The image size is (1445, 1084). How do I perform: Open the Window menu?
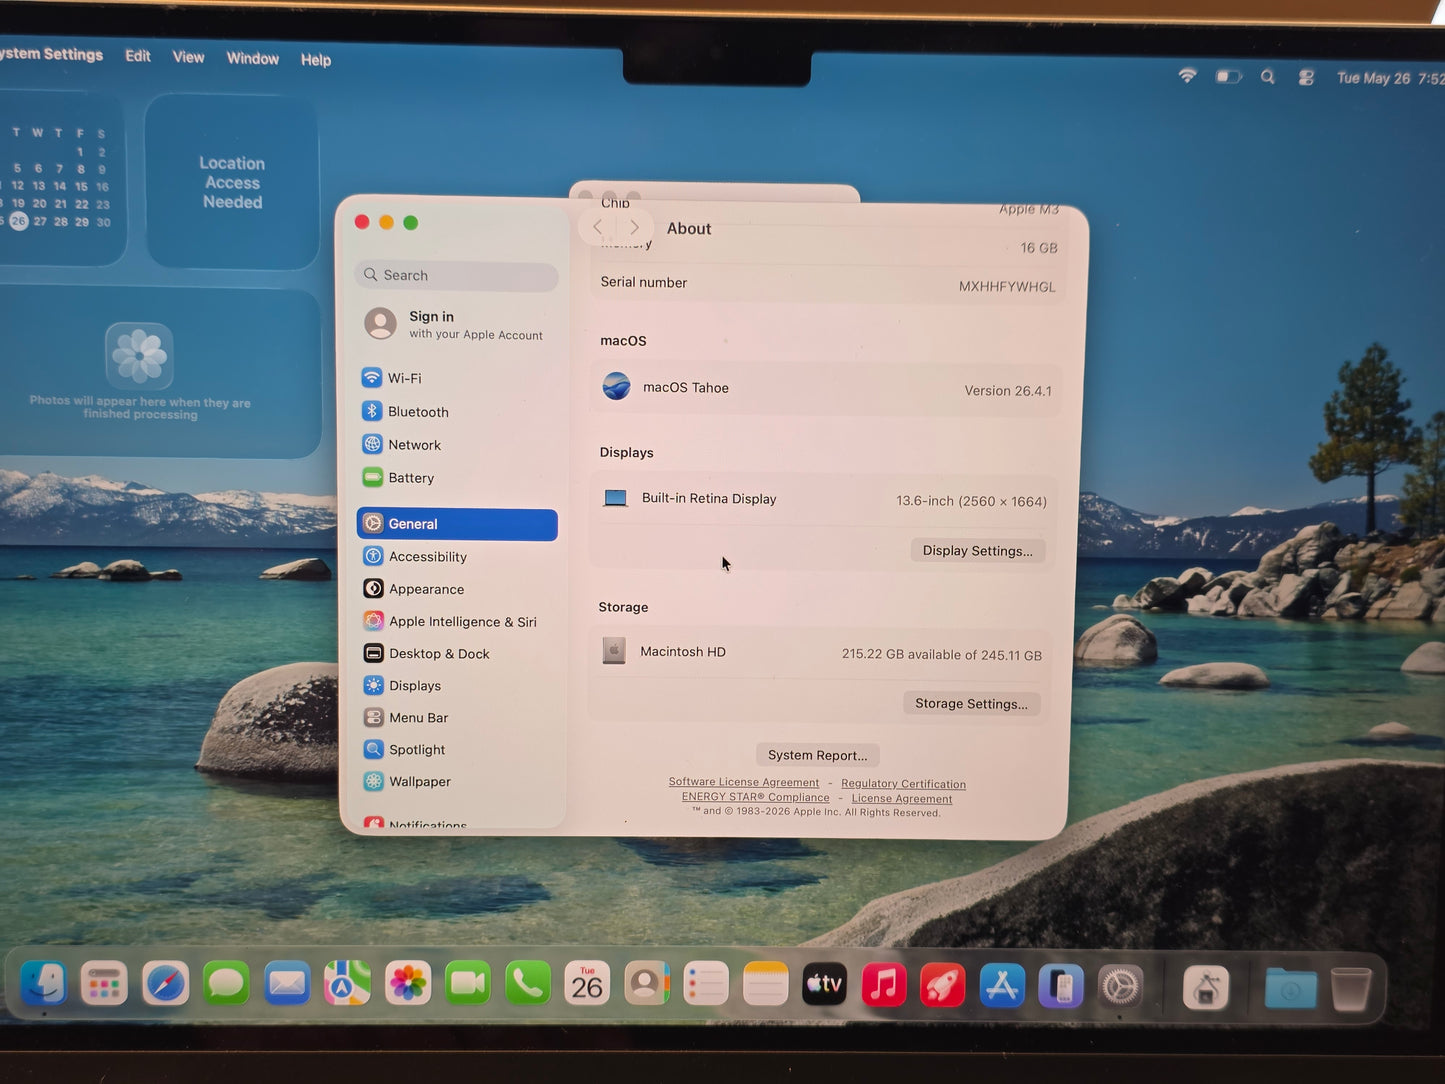[x=253, y=58]
